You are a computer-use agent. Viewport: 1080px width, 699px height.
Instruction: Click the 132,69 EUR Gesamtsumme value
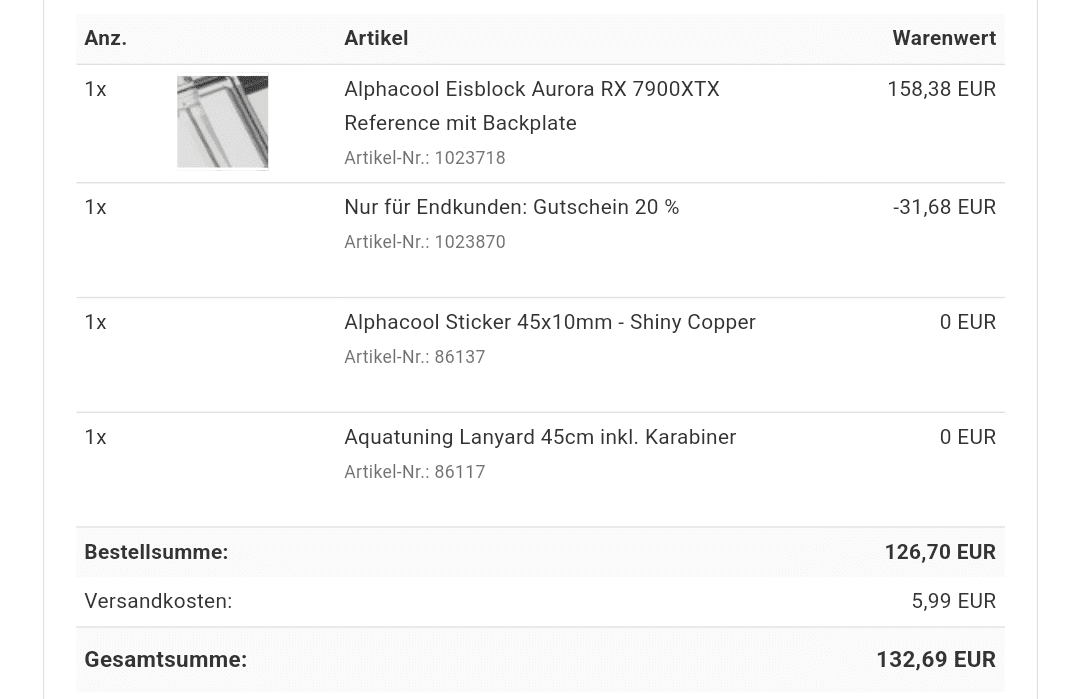pyautogui.click(x=936, y=660)
